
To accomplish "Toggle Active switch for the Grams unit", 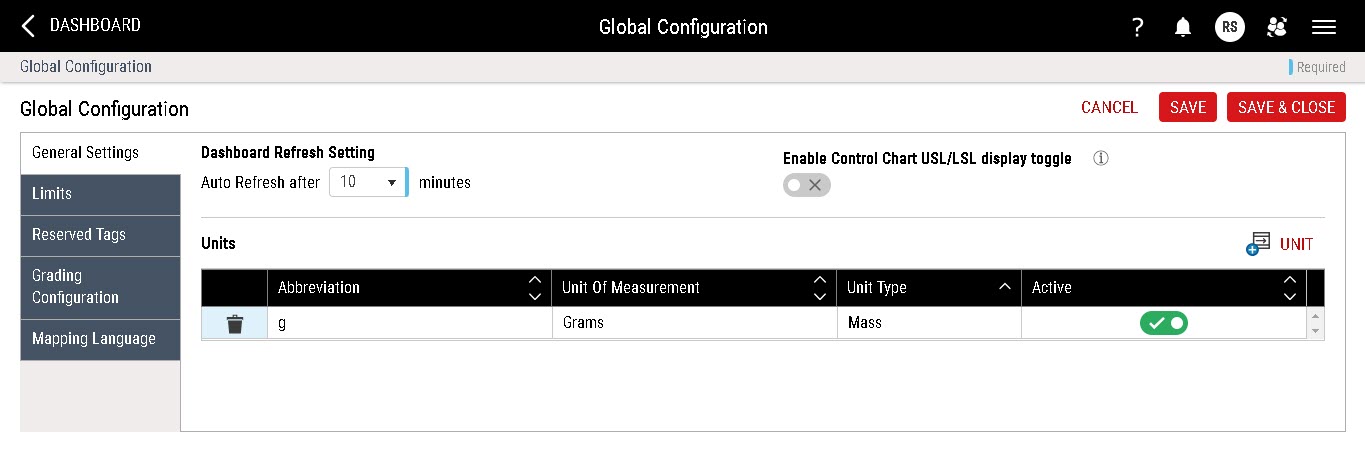I will pos(1163,323).
